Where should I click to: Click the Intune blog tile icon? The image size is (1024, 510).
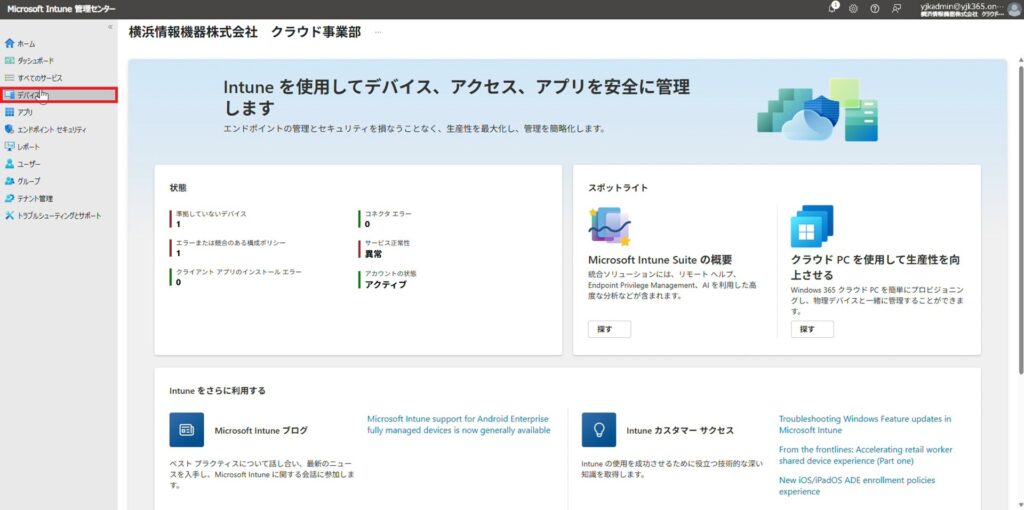coord(186,430)
